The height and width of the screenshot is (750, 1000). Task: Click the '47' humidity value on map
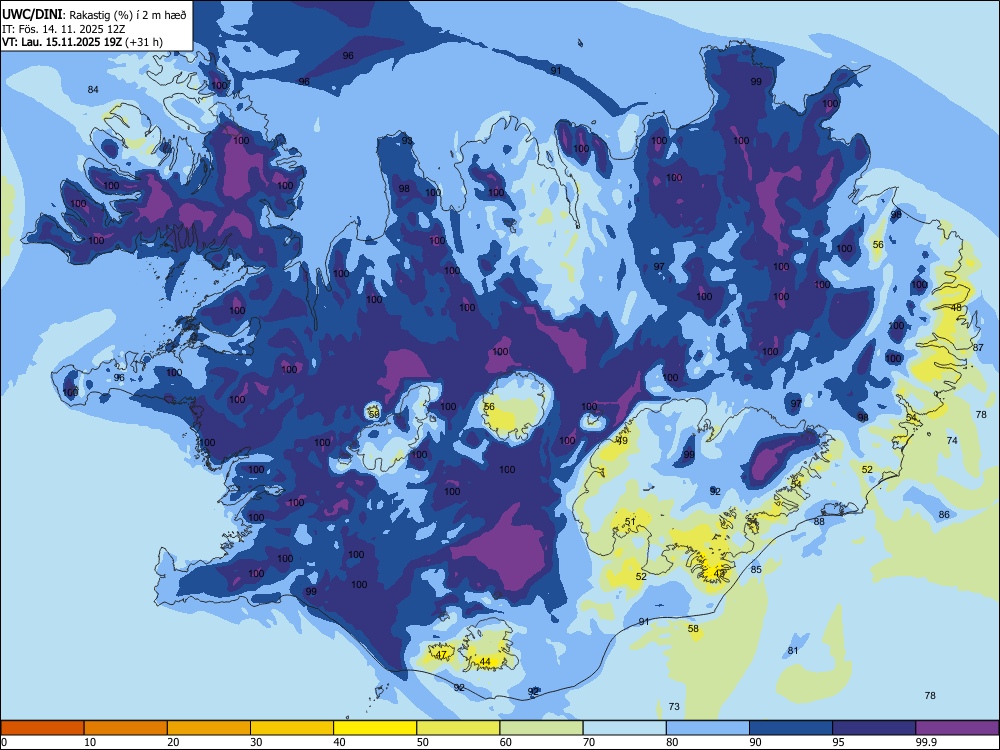point(441,654)
